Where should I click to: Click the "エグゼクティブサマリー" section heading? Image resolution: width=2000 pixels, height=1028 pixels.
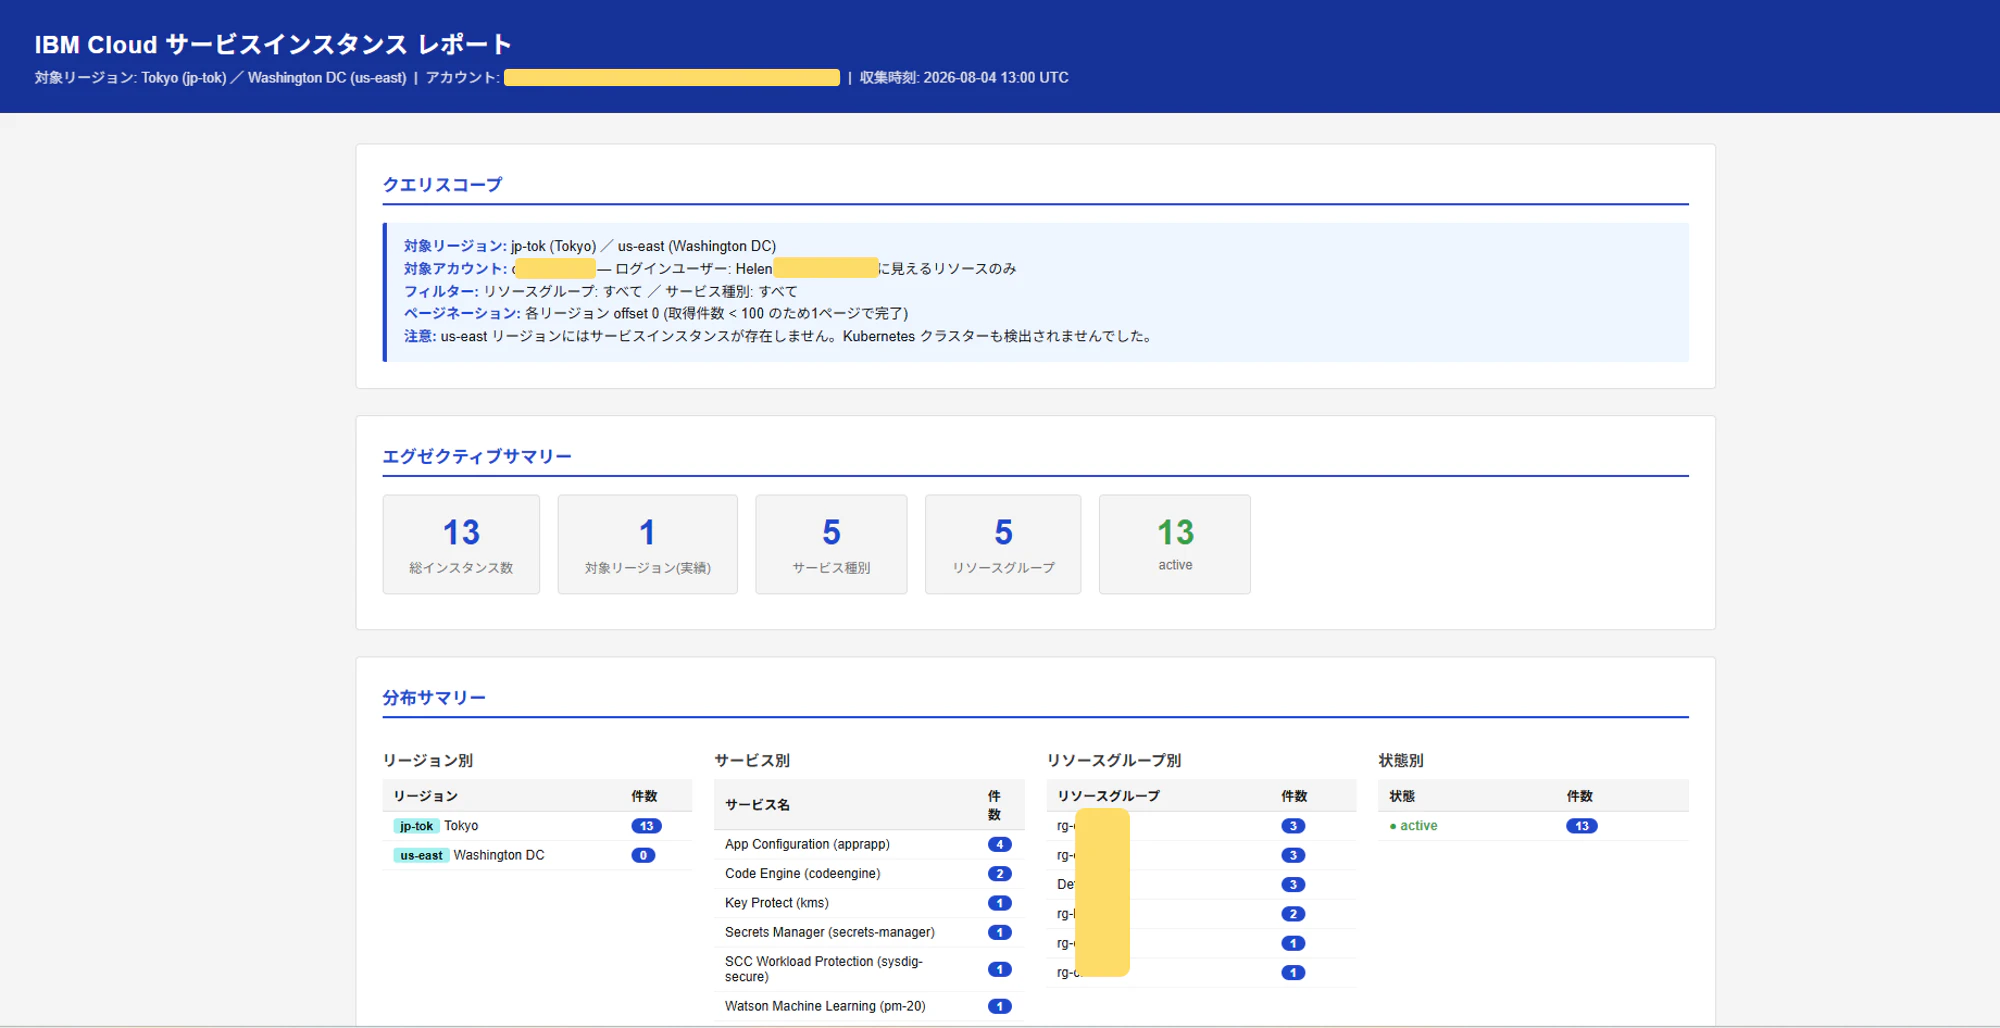coord(477,457)
